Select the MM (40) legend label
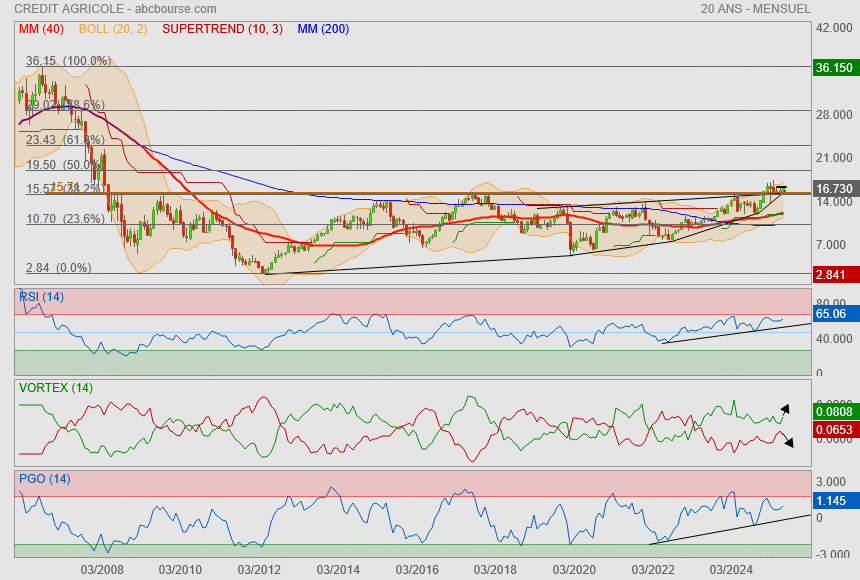Image resolution: width=860 pixels, height=580 pixels. tap(41, 29)
